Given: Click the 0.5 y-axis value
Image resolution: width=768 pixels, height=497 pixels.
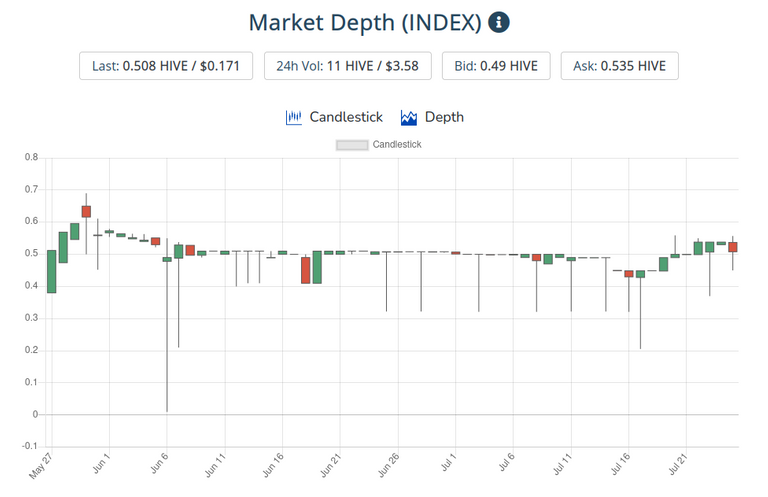Looking at the screenshot, I should coord(31,254).
